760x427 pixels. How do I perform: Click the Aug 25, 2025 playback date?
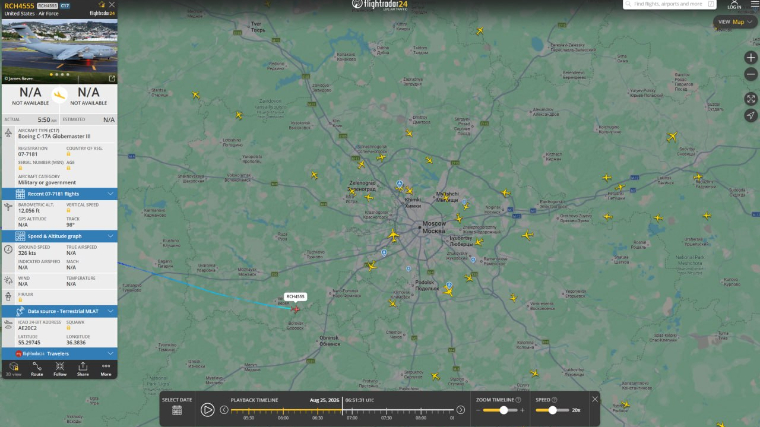click(324, 400)
